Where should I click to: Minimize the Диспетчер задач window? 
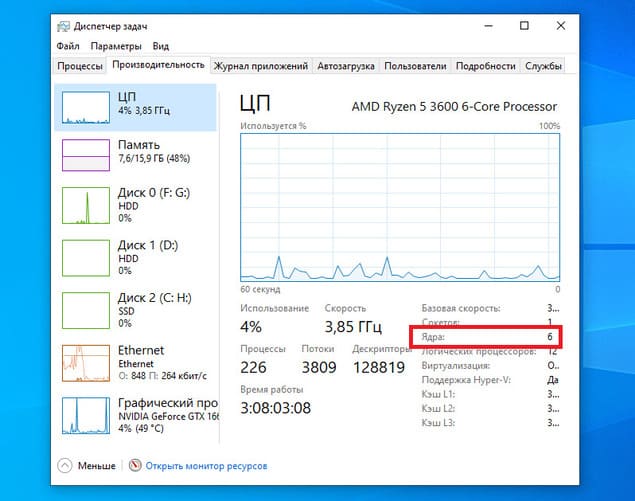489,26
